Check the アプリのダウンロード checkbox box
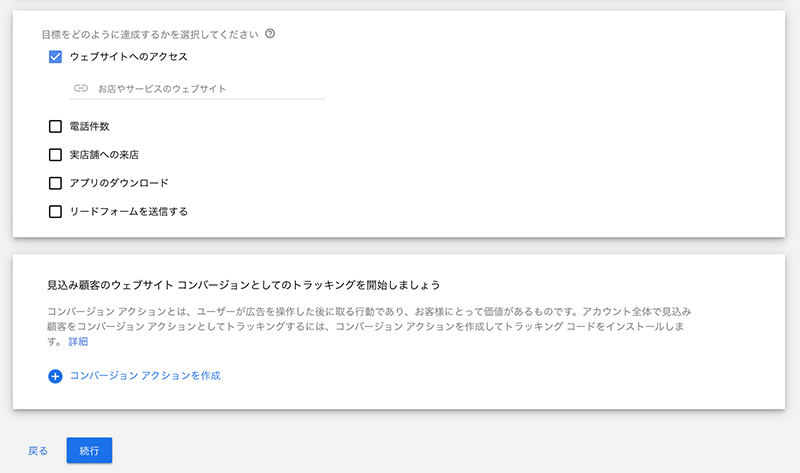The image size is (800, 473). (x=55, y=183)
